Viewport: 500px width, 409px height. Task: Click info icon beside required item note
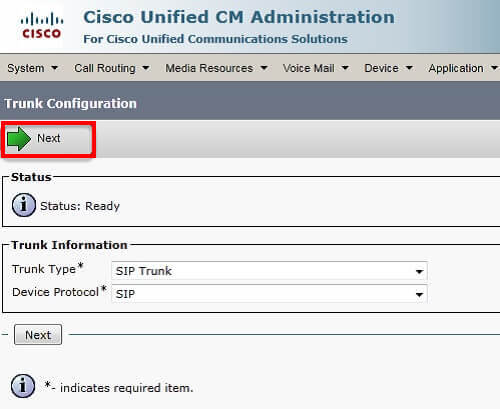tap(23, 386)
